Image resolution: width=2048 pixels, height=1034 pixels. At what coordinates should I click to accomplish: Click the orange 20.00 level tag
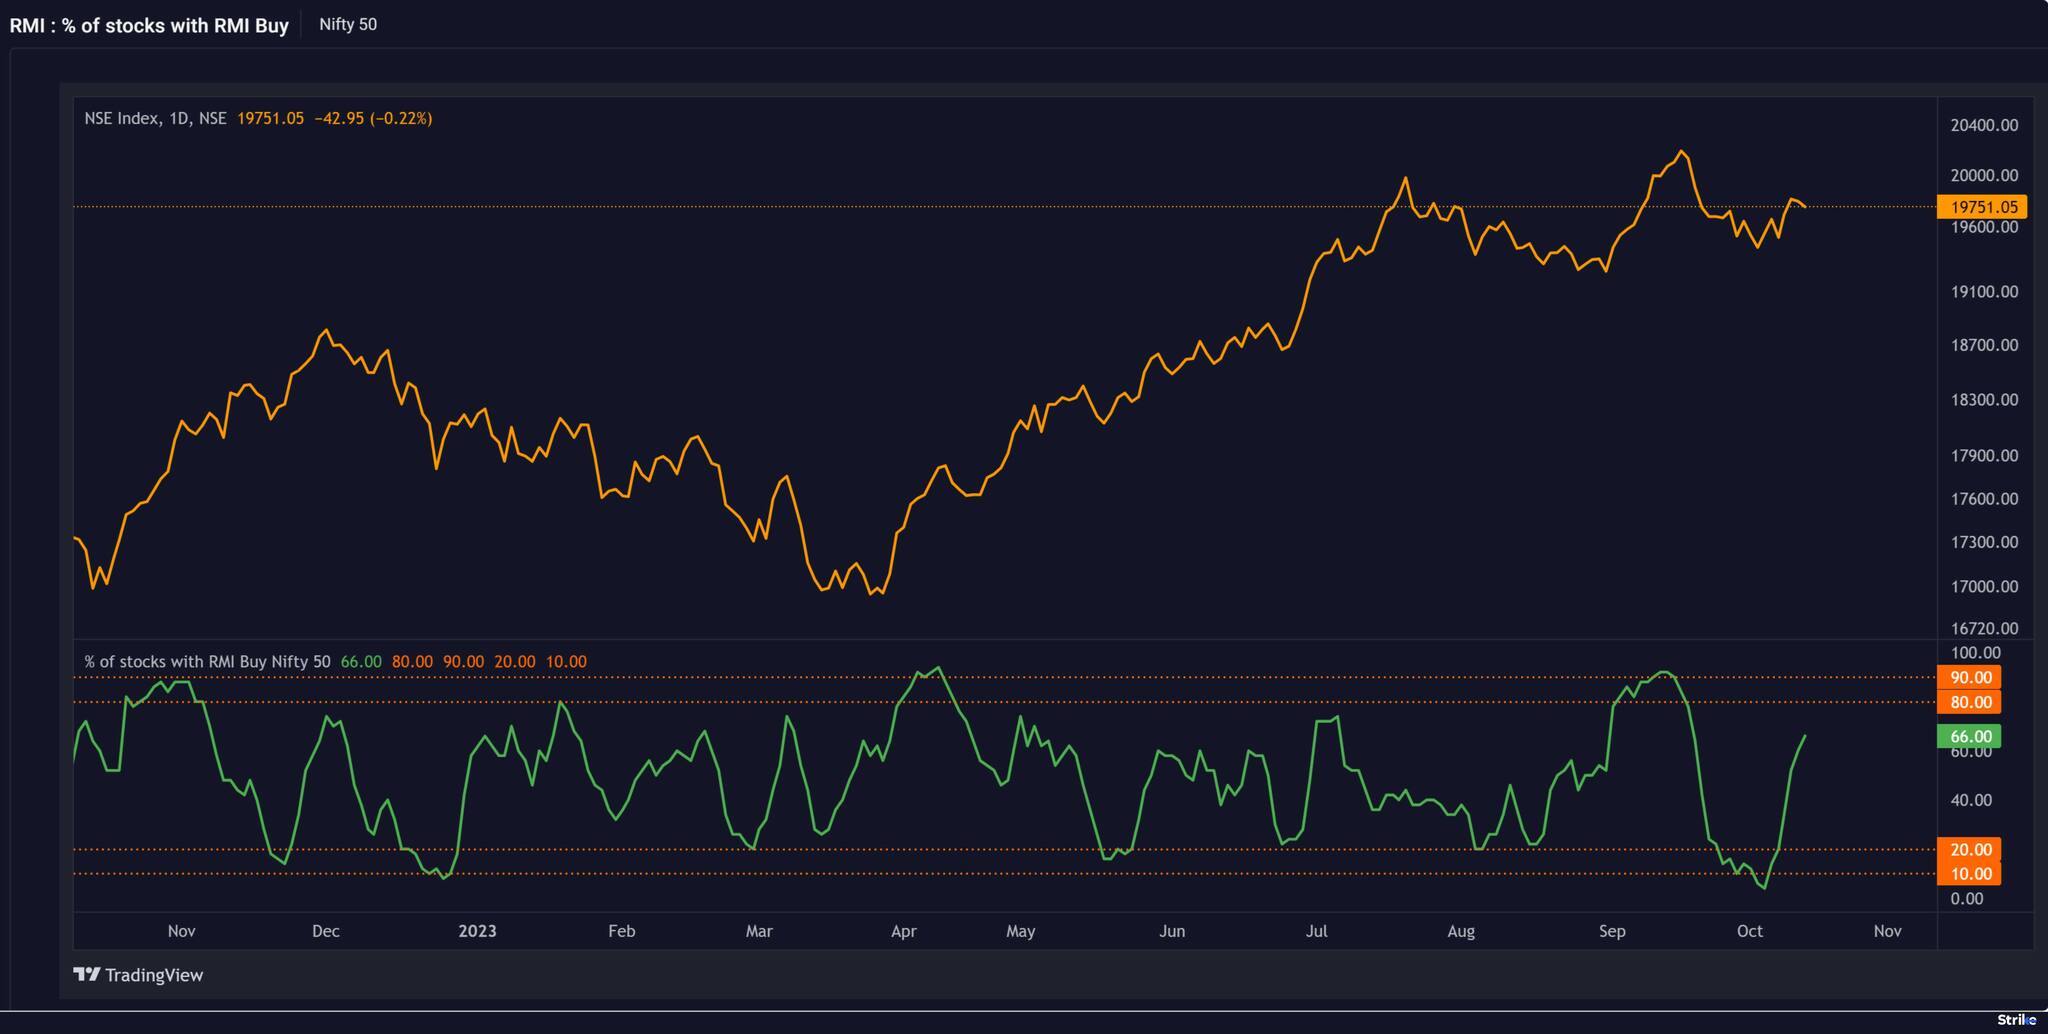[x=1969, y=849]
